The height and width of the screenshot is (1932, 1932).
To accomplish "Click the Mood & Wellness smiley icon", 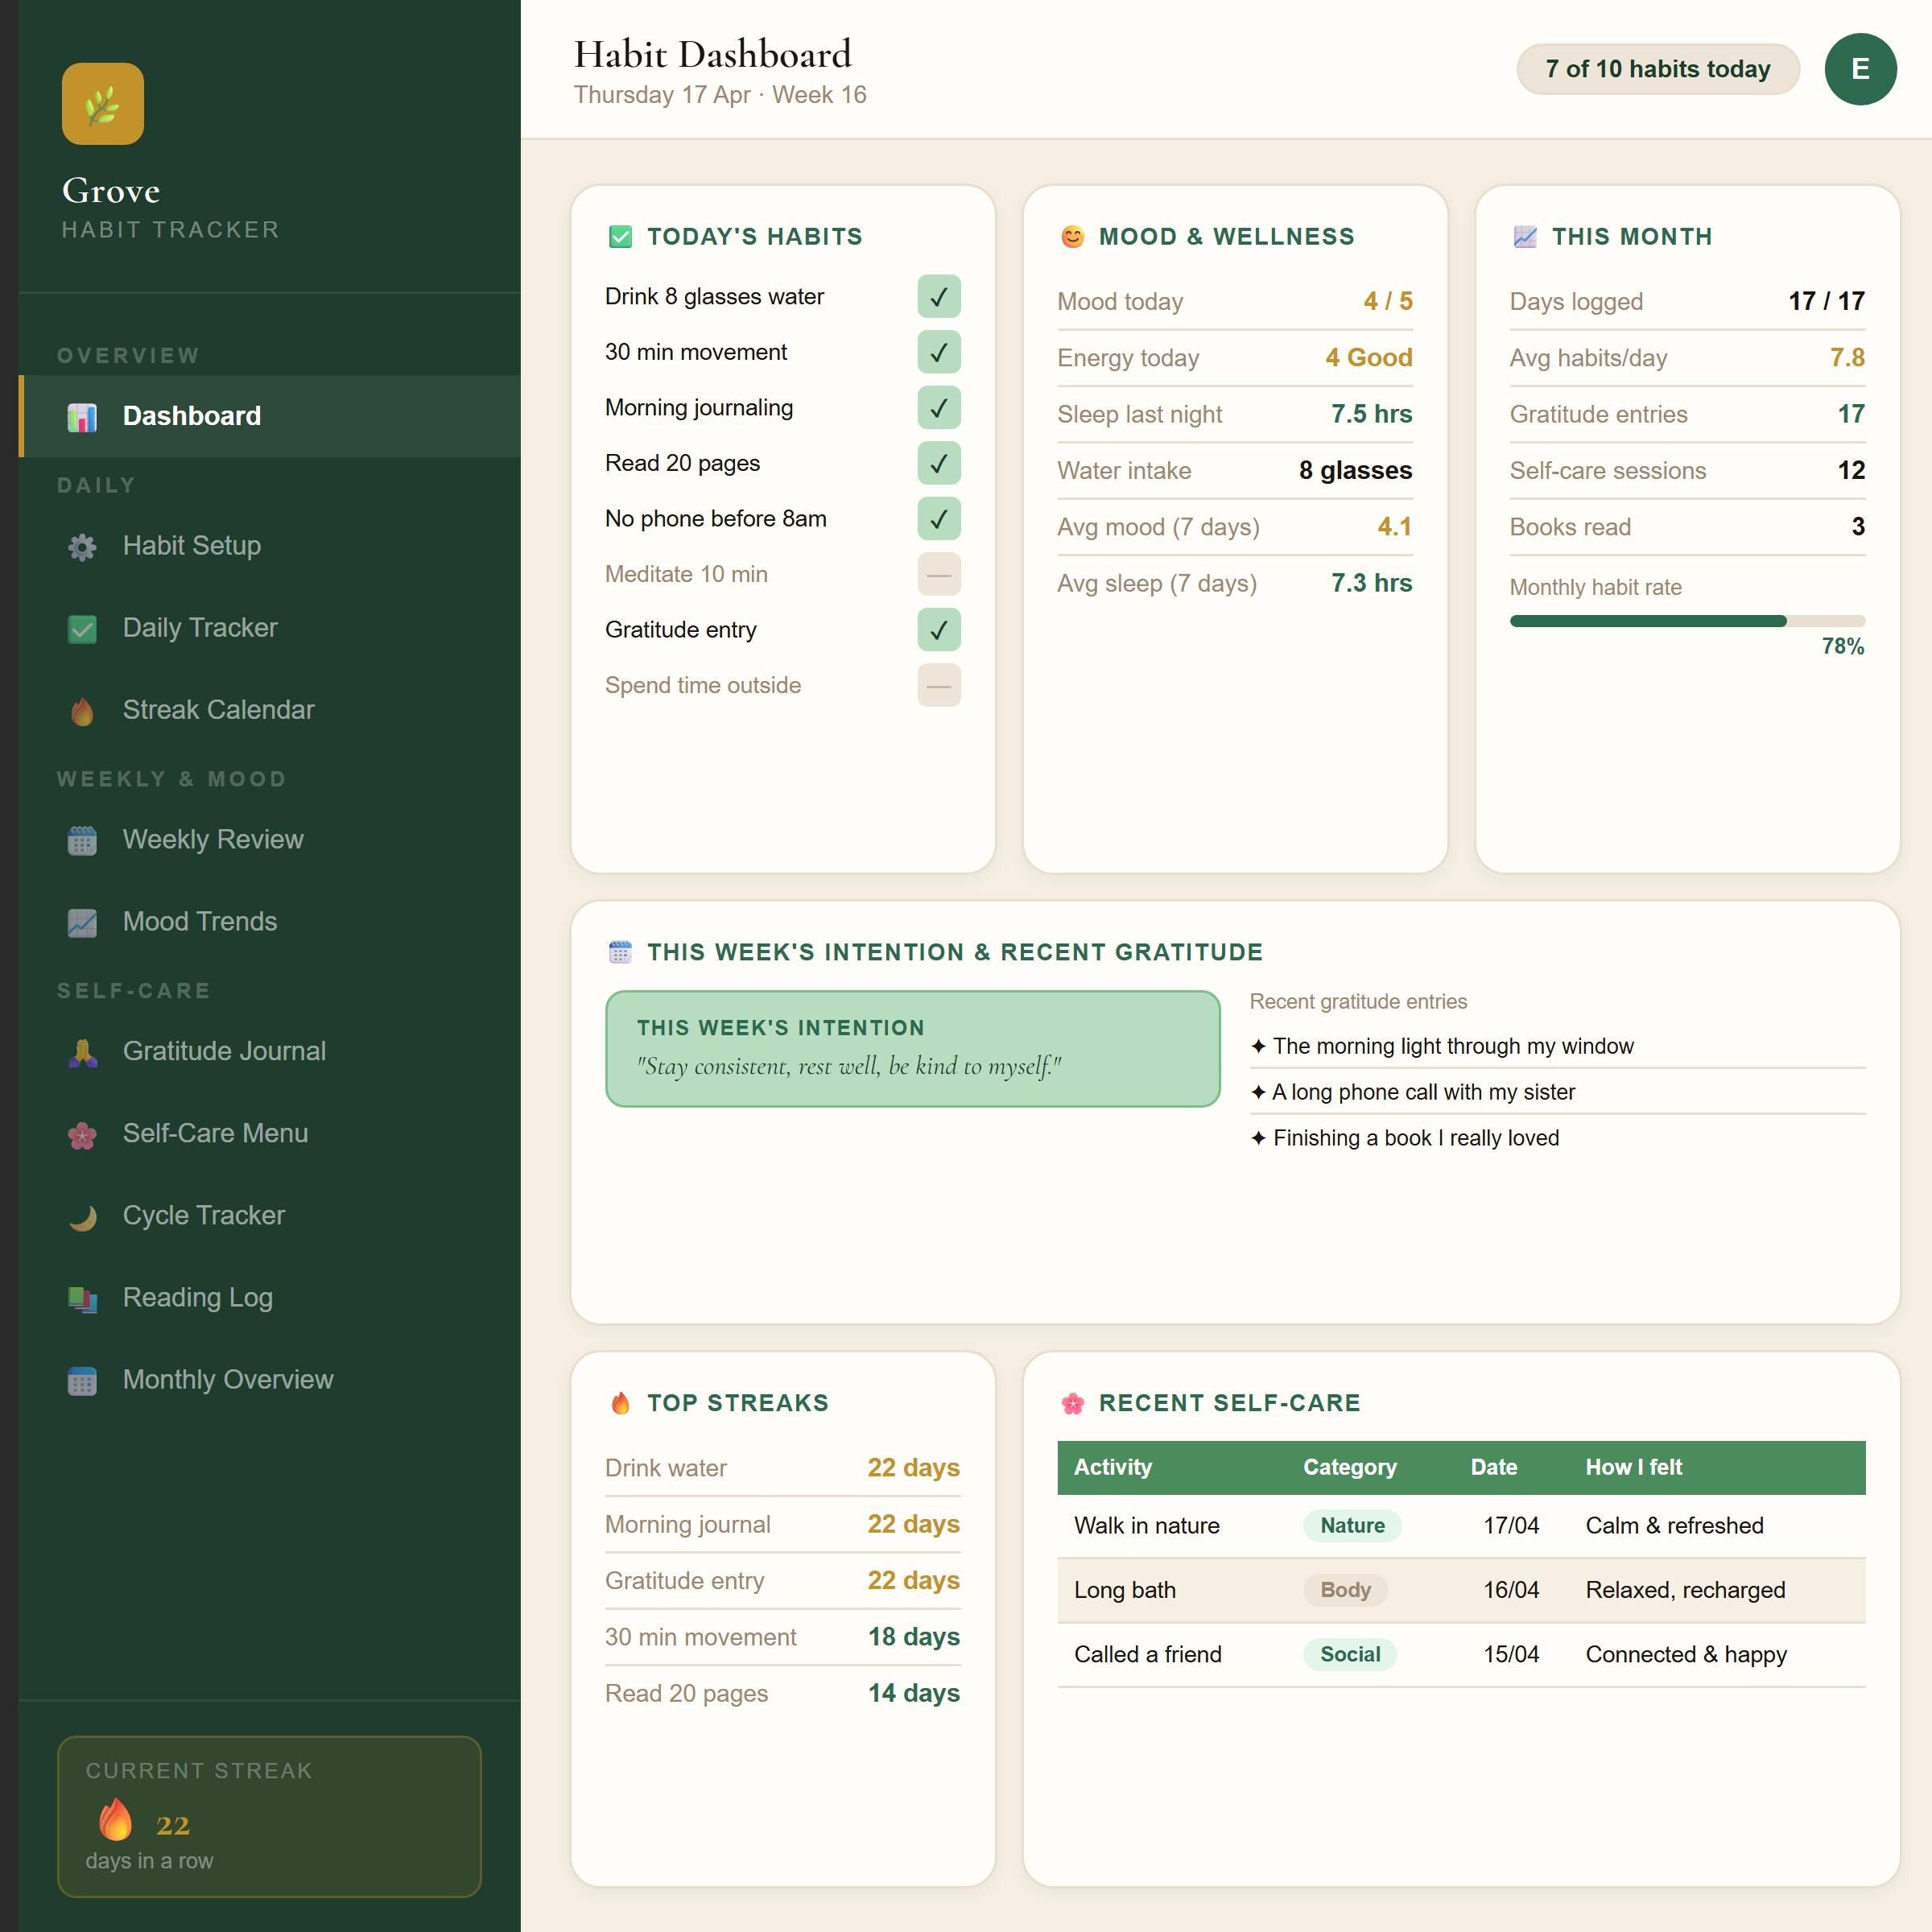I will (x=1072, y=237).
